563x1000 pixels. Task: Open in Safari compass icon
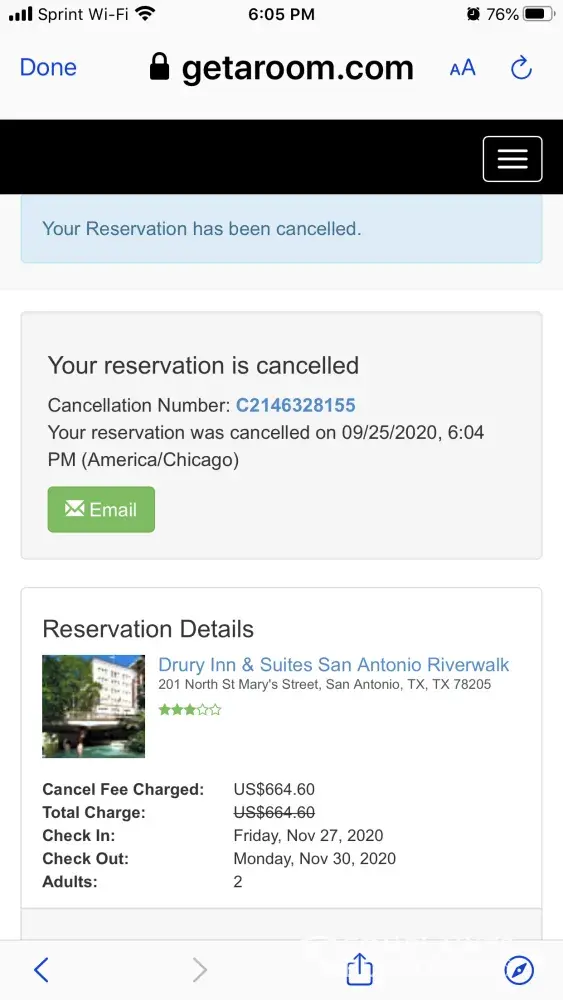coord(519,970)
